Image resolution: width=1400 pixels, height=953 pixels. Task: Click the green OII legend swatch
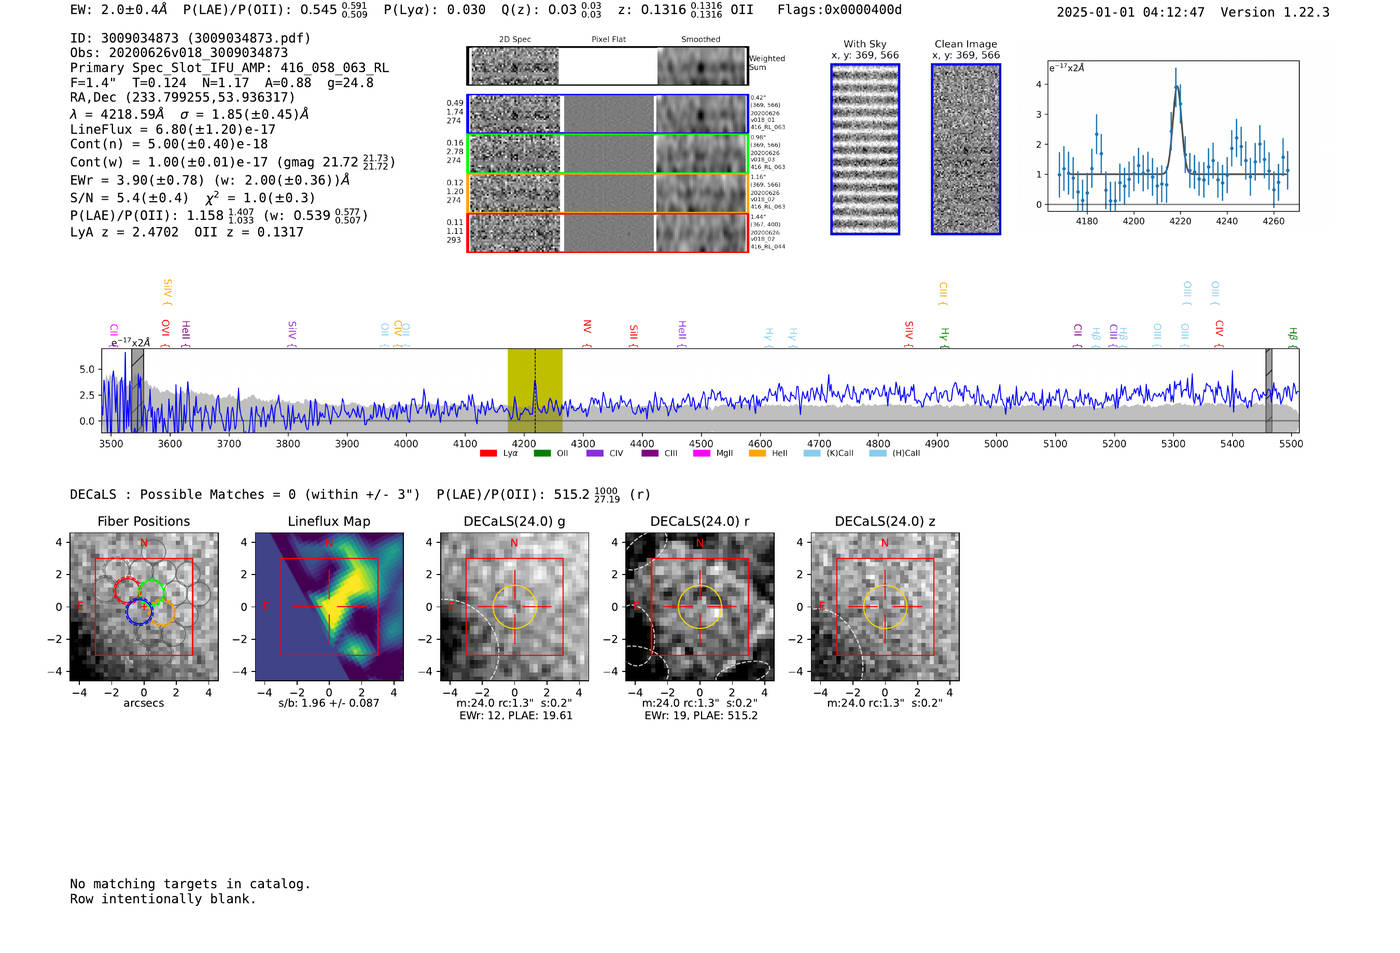[542, 454]
